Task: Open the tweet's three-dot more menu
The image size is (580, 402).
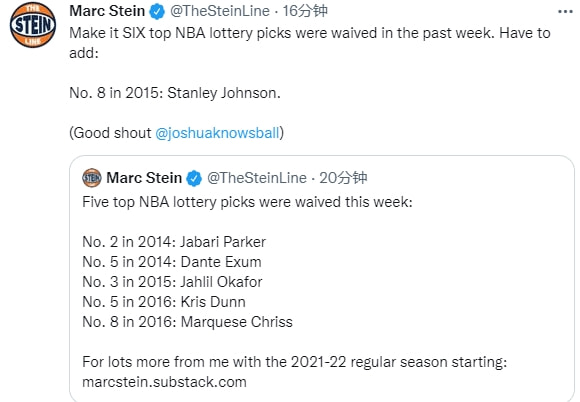Action: pyautogui.click(x=565, y=12)
